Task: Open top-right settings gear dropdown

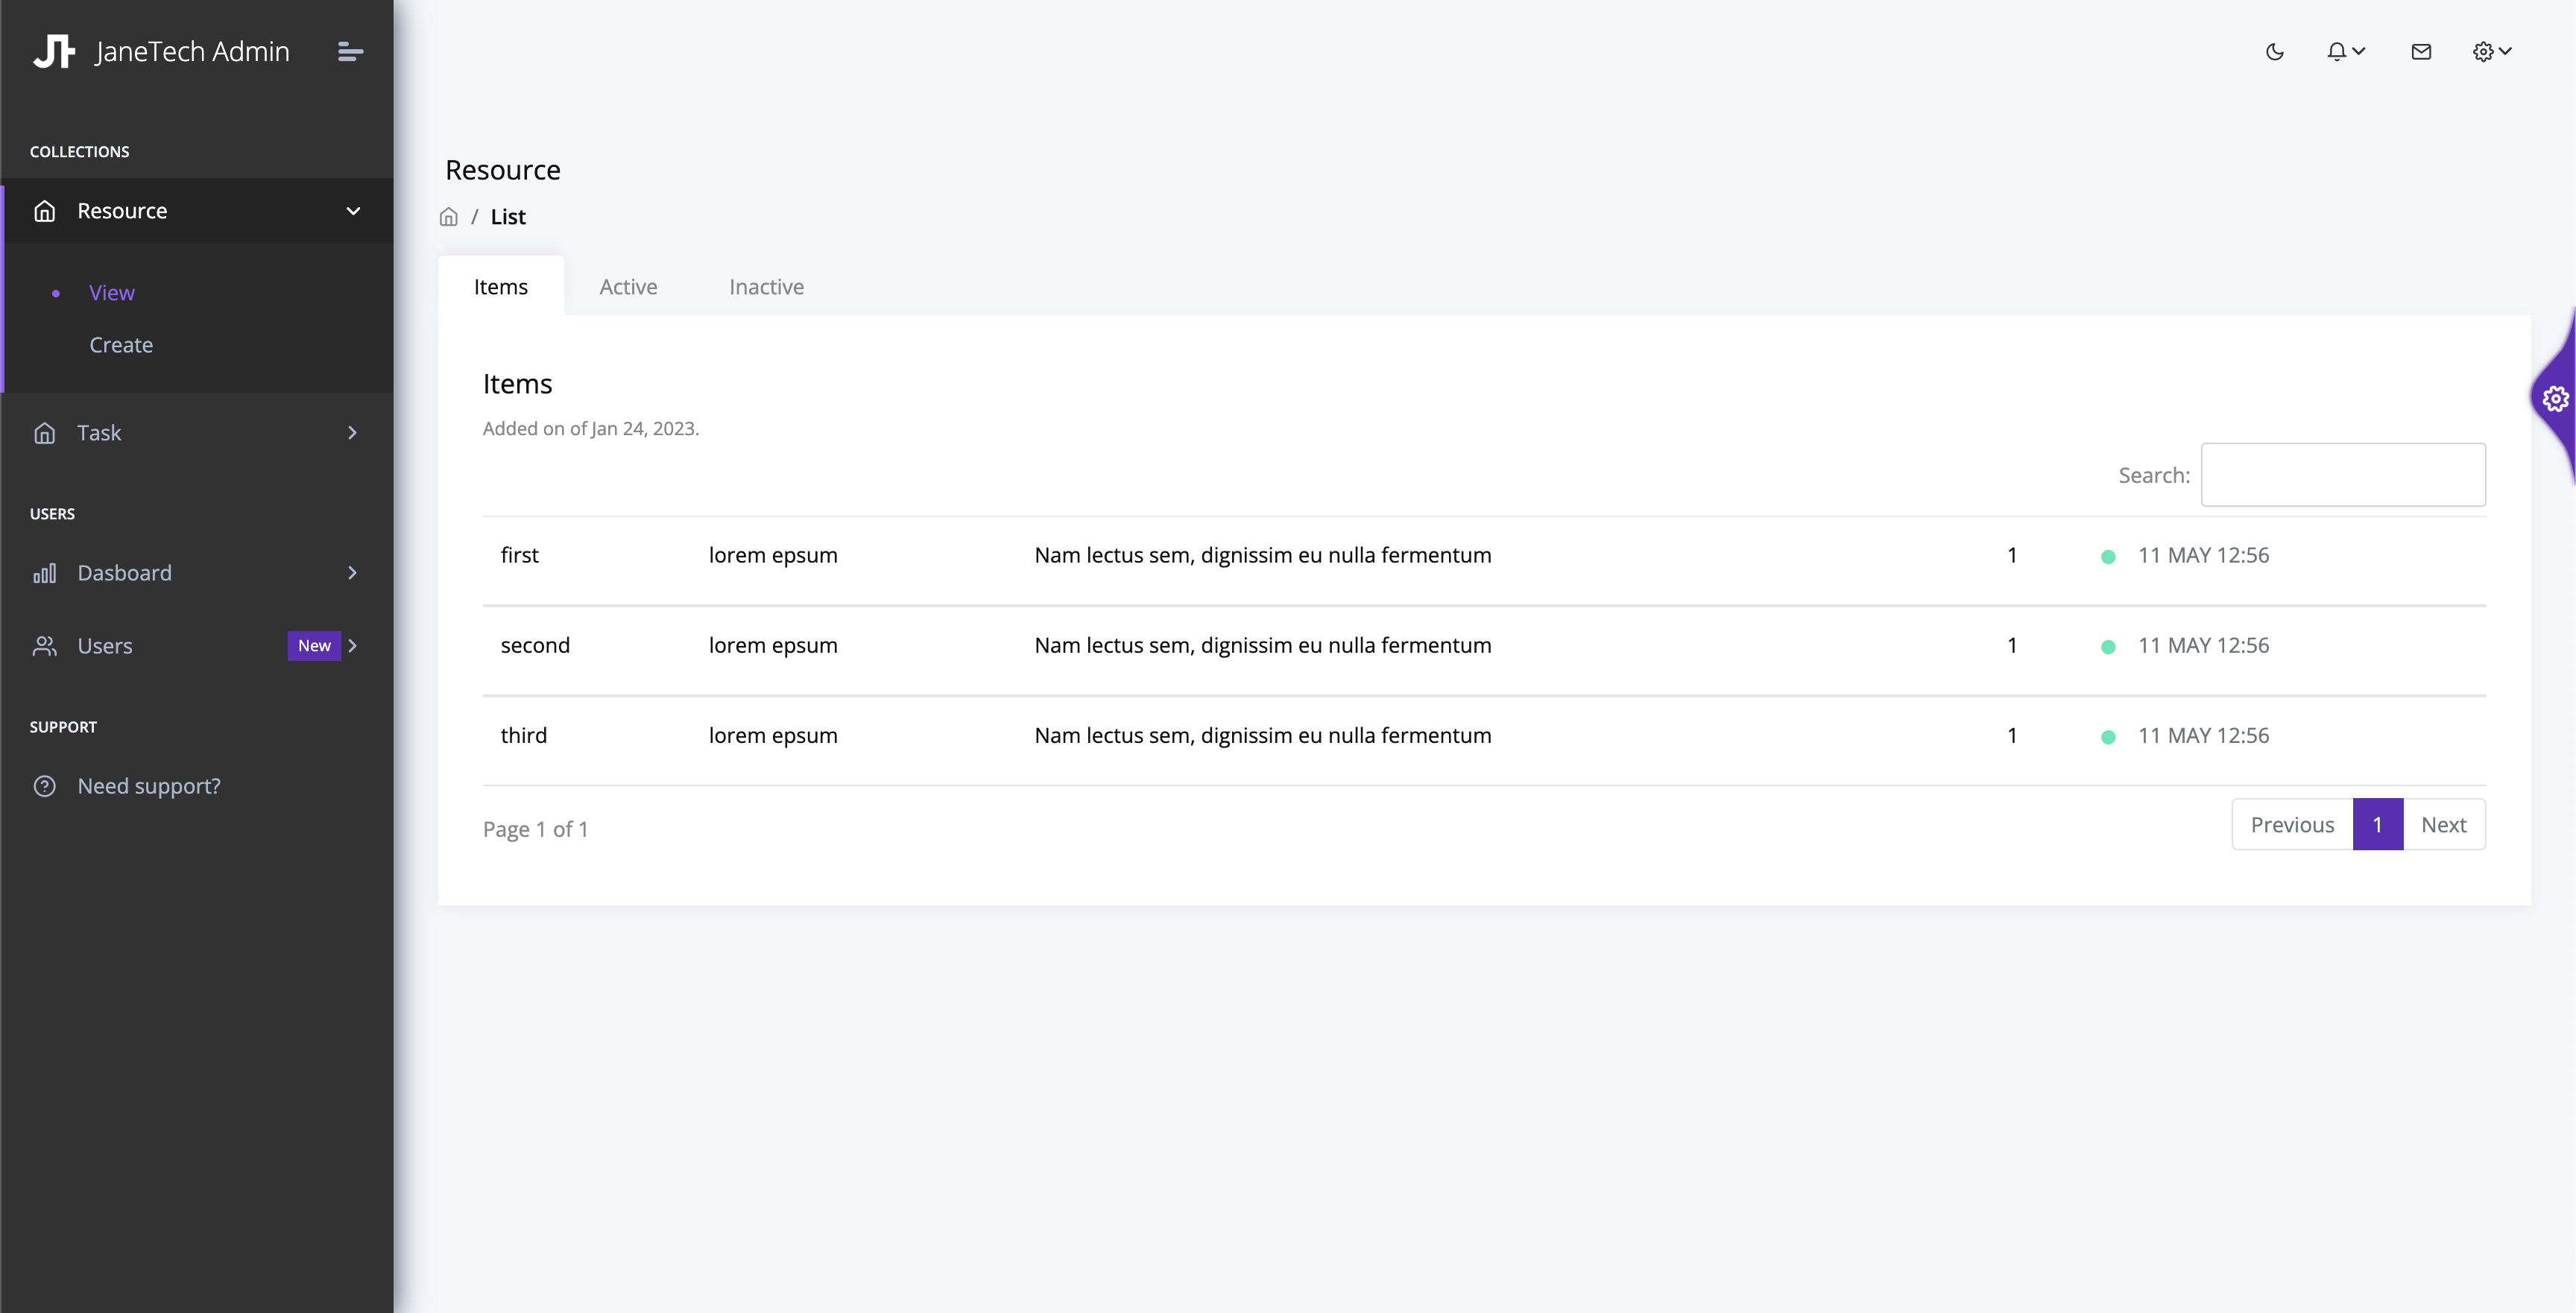Action: pyautogui.click(x=2491, y=52)
